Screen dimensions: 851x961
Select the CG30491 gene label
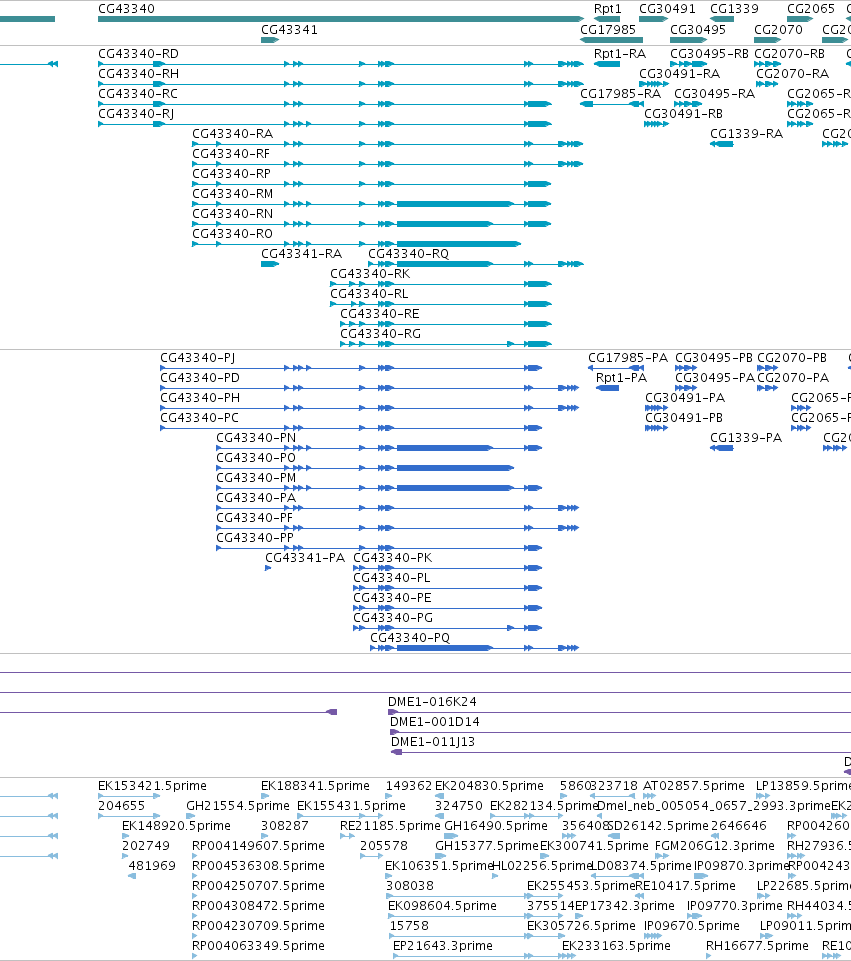click(667, 9)
